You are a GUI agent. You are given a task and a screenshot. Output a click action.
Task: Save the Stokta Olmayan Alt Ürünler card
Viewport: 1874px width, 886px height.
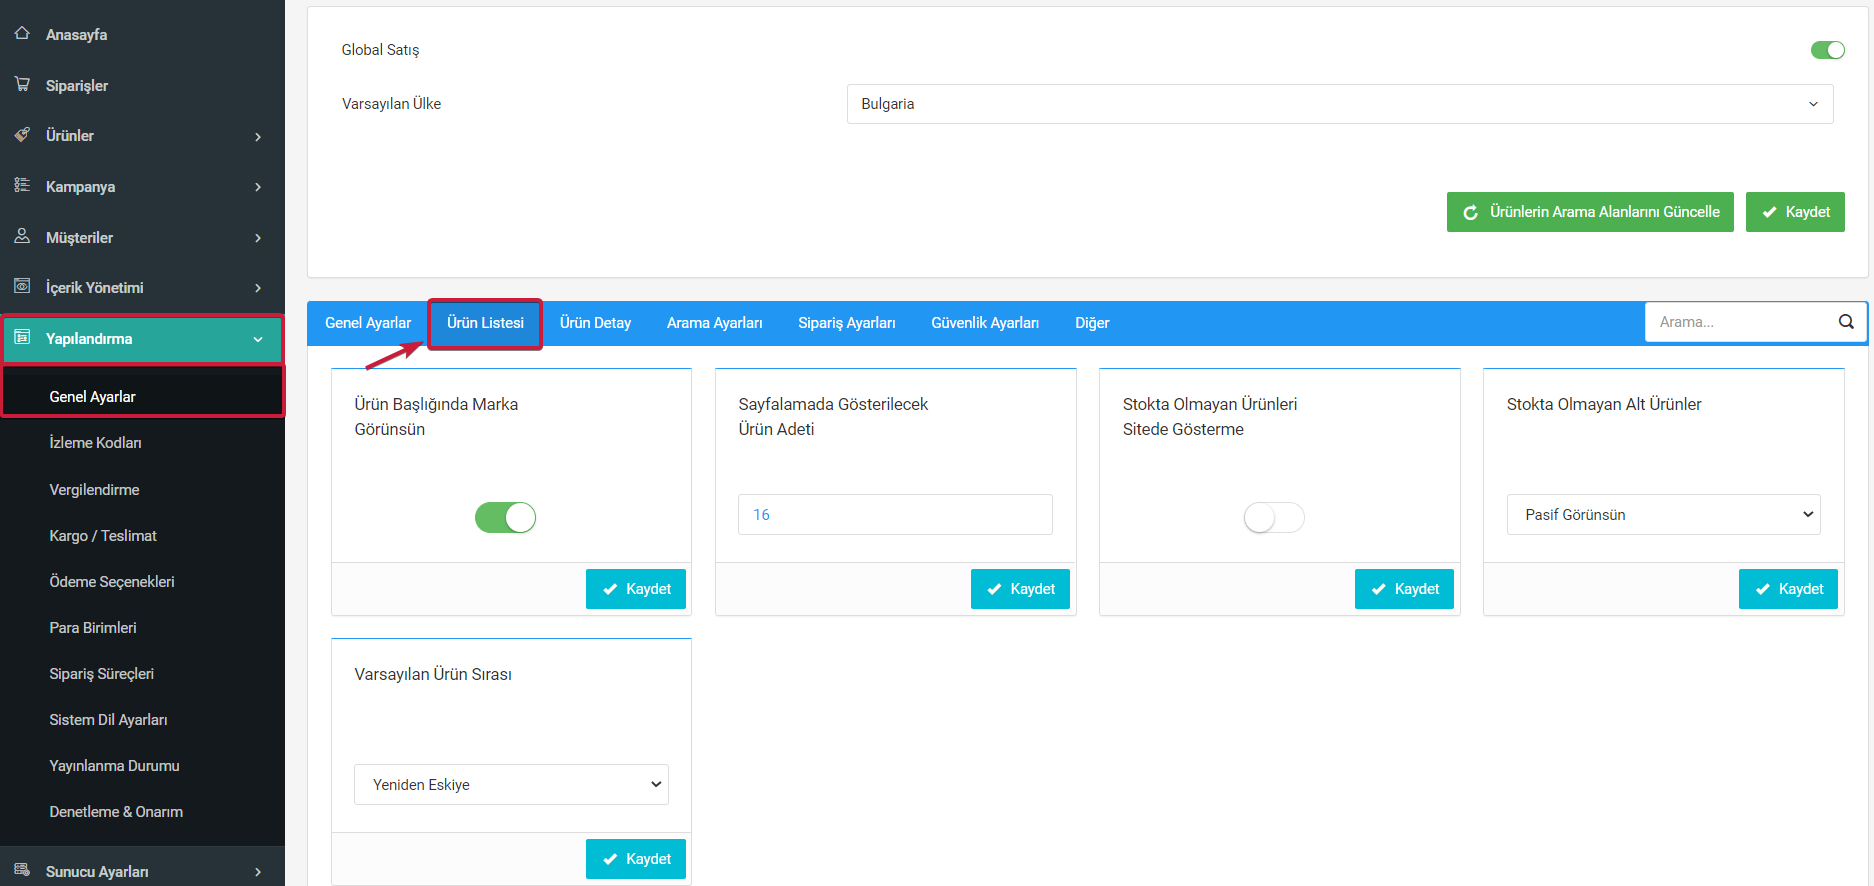[1788, 589]
